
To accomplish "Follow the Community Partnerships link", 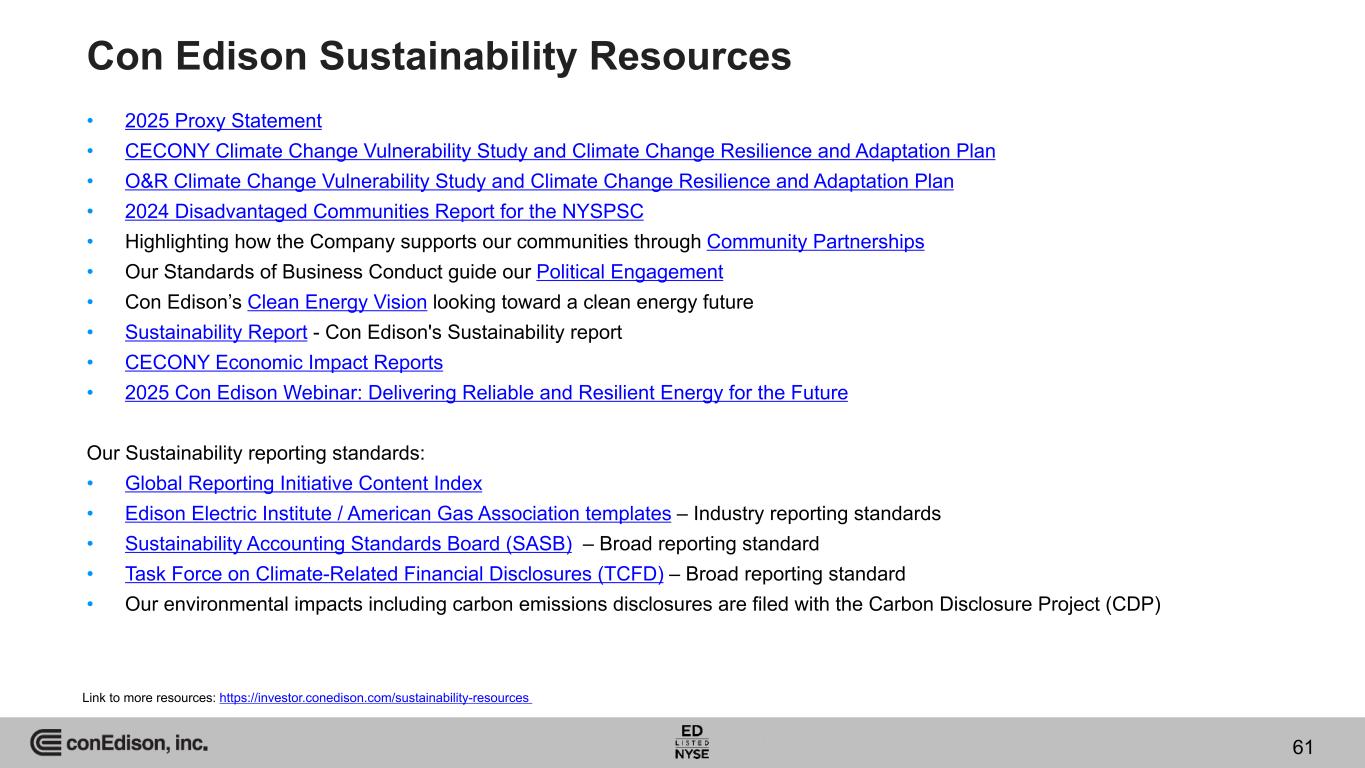I will pyautogui.click(x=815, y=242).
